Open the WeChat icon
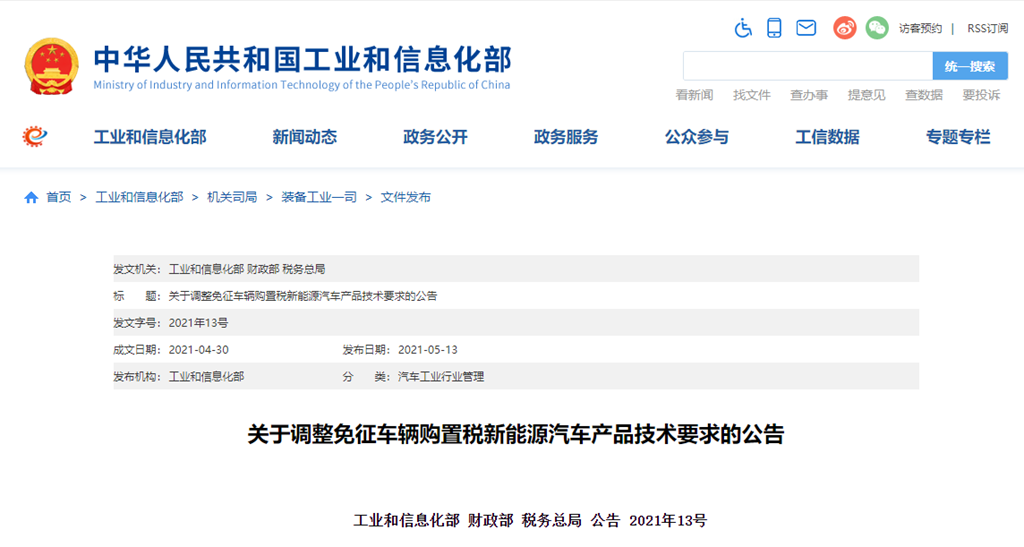The image size is (1024, 547). (877, 28)
